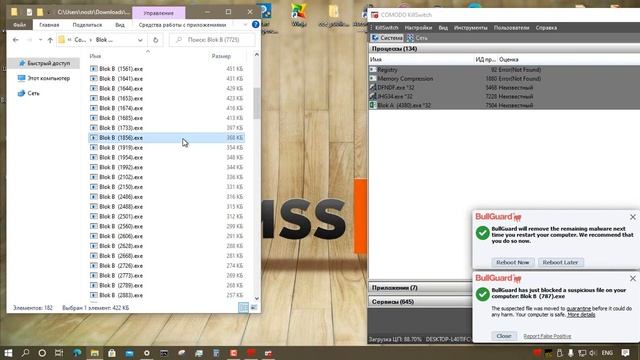
Task: Select file Blok B (2560).exe
Action: click(x=167, y=226)
